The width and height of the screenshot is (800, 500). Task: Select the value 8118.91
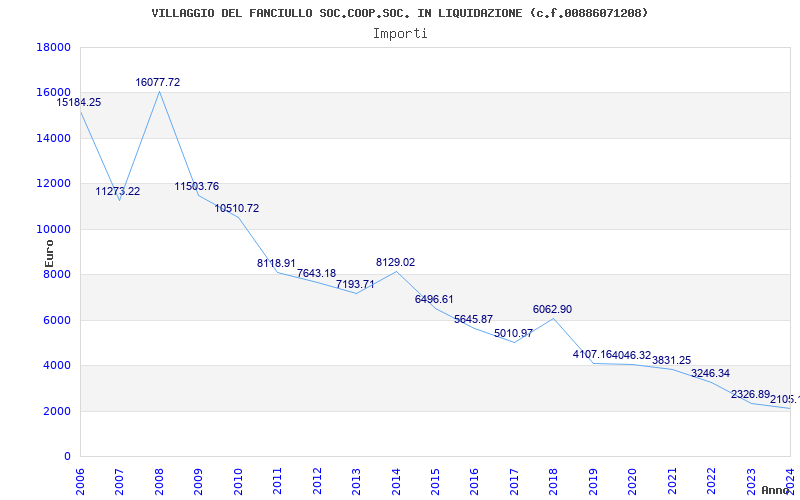(x=276, y=264)
